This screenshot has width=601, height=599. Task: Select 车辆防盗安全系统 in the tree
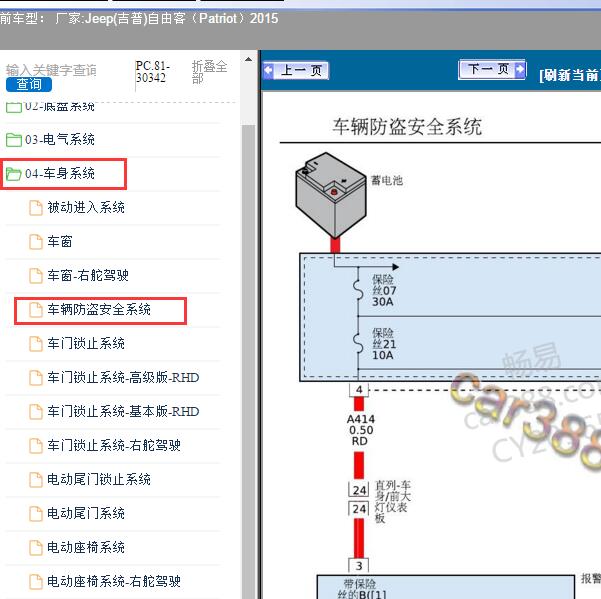coord(99,309)
